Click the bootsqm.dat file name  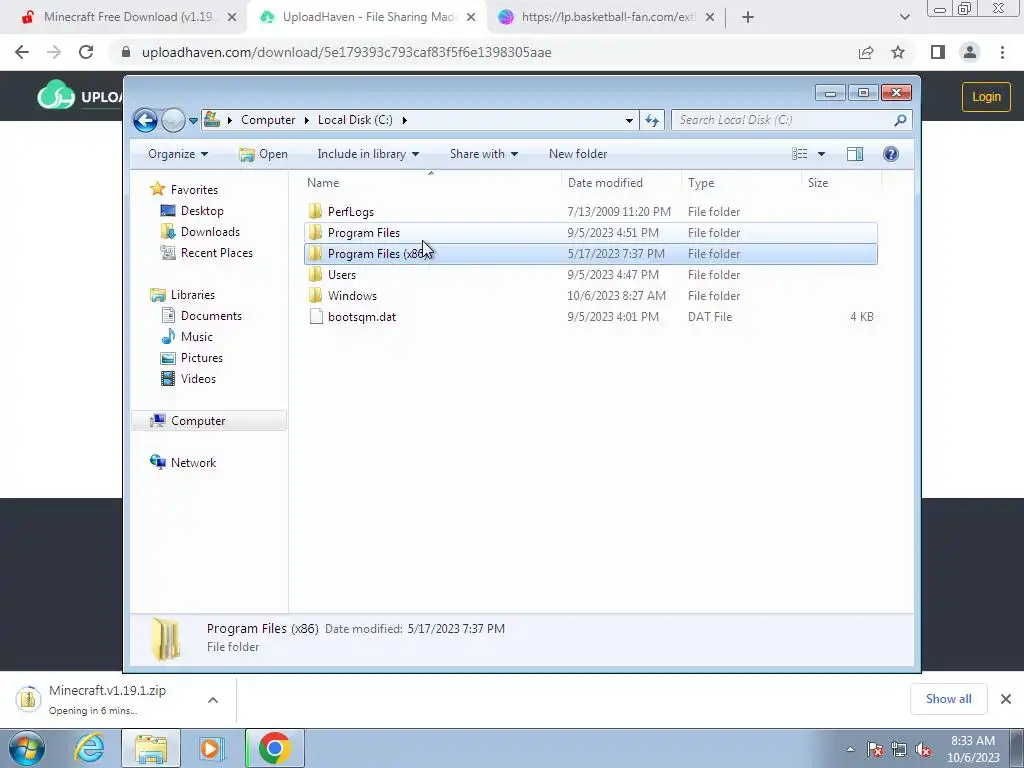pyautogui.click(x=362, y=317)
